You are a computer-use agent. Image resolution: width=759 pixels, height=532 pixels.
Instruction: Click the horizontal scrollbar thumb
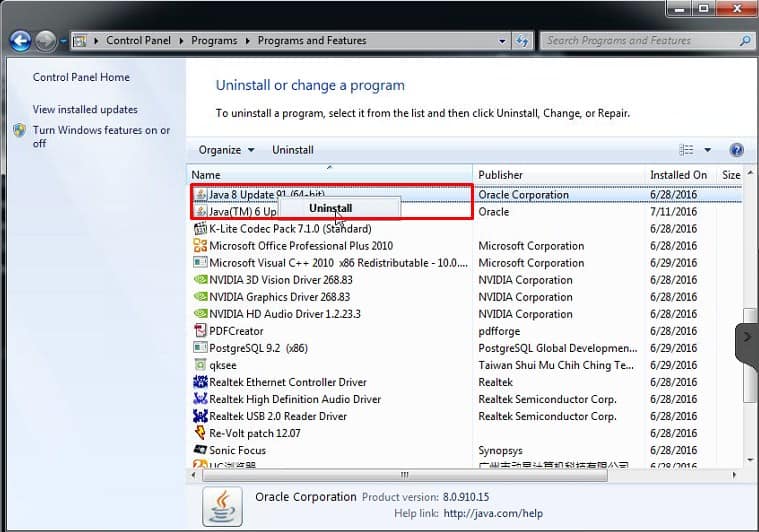pyautogui.click(x=405, y=475)
